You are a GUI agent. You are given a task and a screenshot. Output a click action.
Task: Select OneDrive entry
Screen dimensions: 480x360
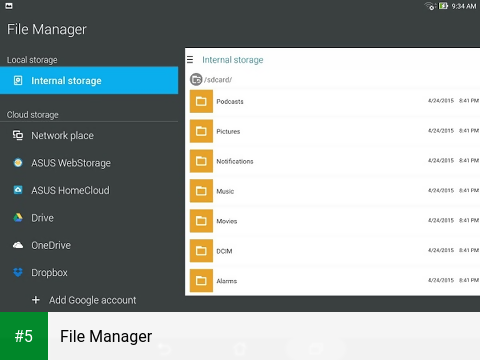click(x=89, y=245)
